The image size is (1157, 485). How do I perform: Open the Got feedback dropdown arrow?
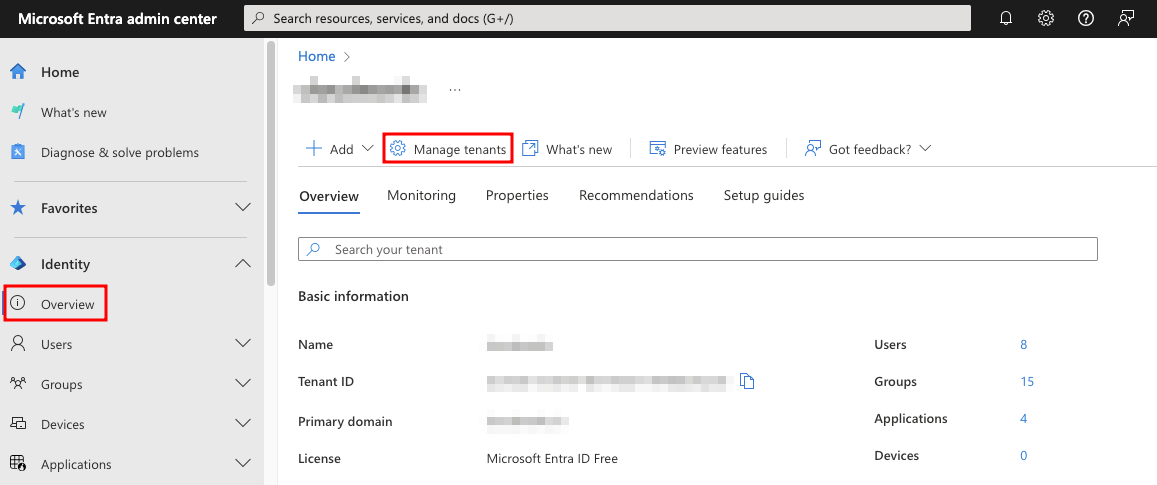coord(925,148)
